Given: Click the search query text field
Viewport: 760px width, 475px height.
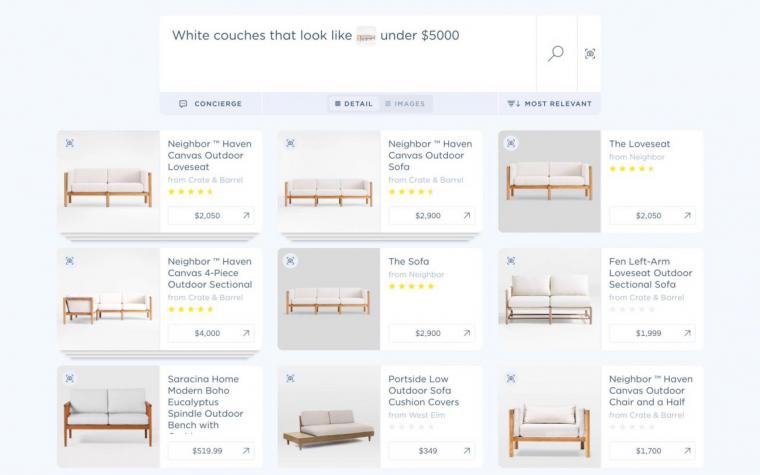Looking at the screenshot, I should (x=348, y=53).
